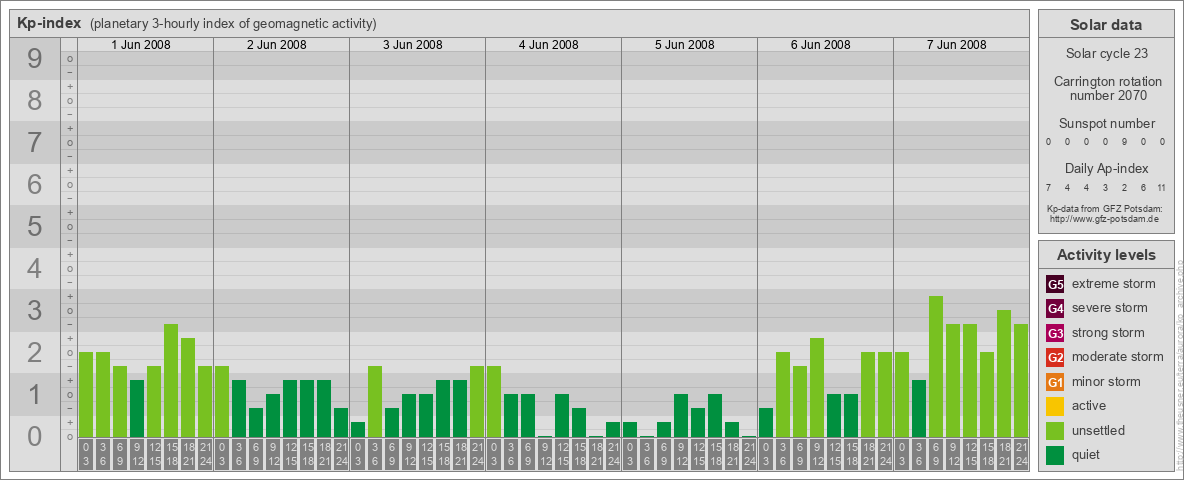Image resolution: width=1184 pixels, height=480 pixels.
Task: Click the 9-12 hour bar on 5 Jun 2008
Action: click(681, 415)
